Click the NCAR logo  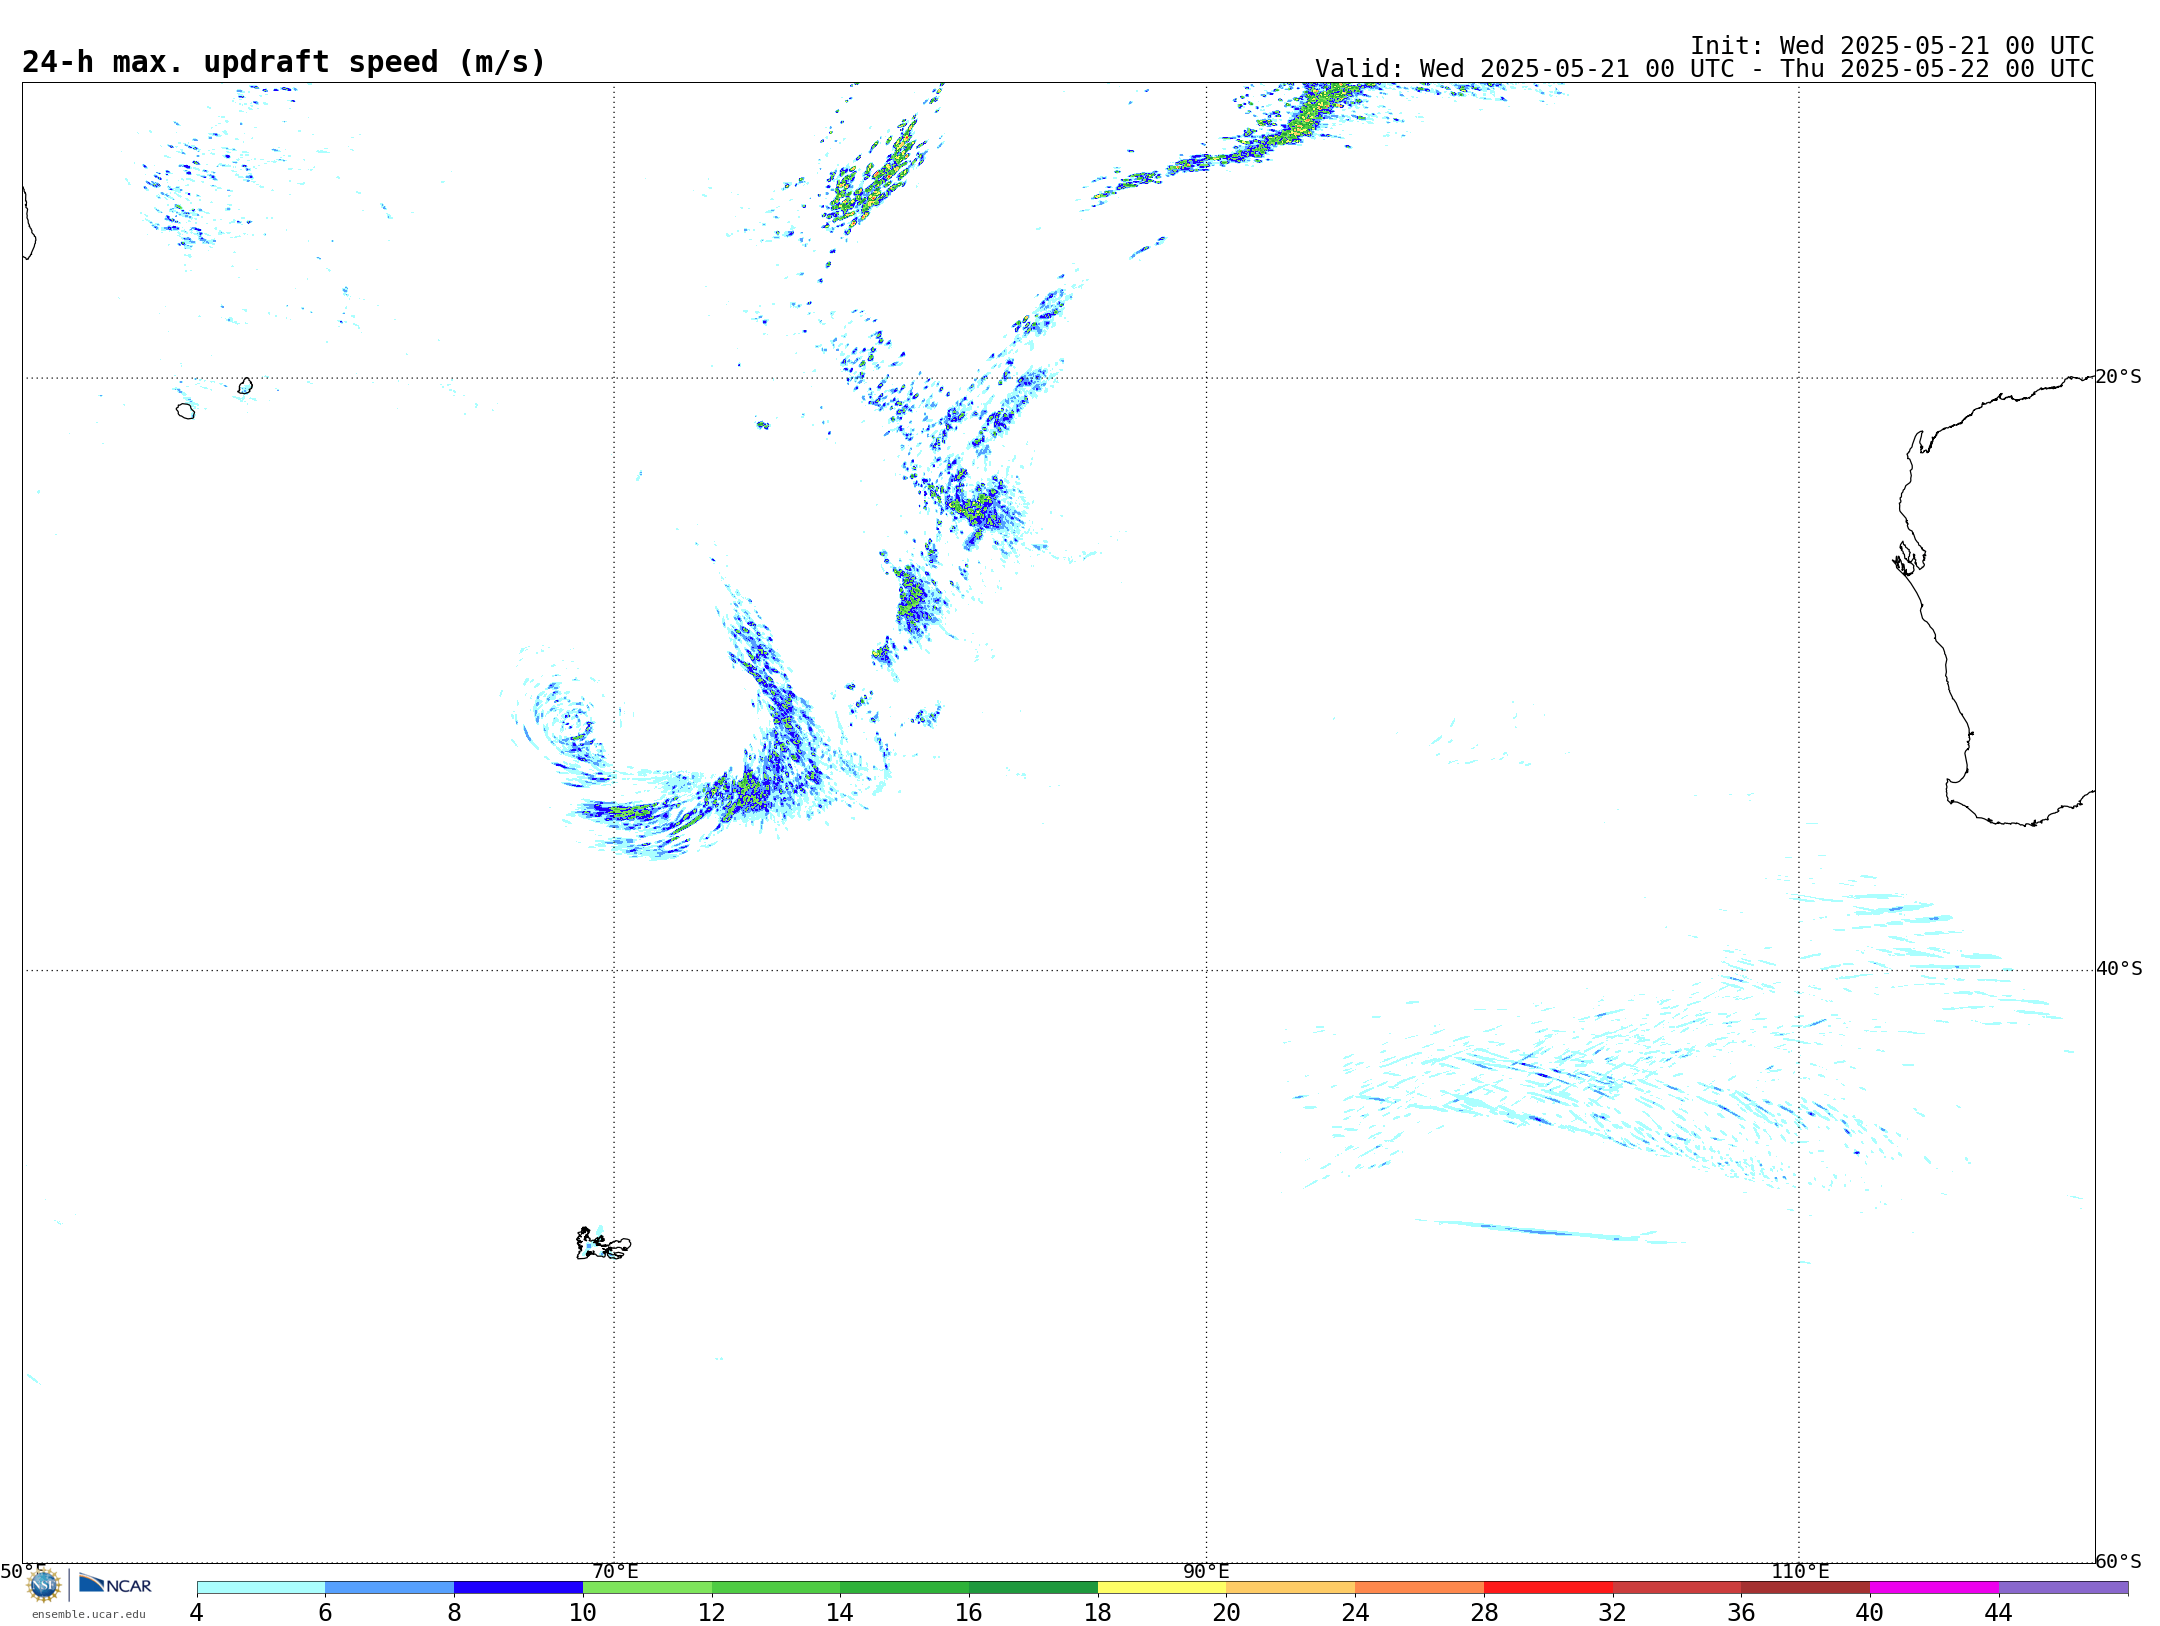pos(115,1584)
